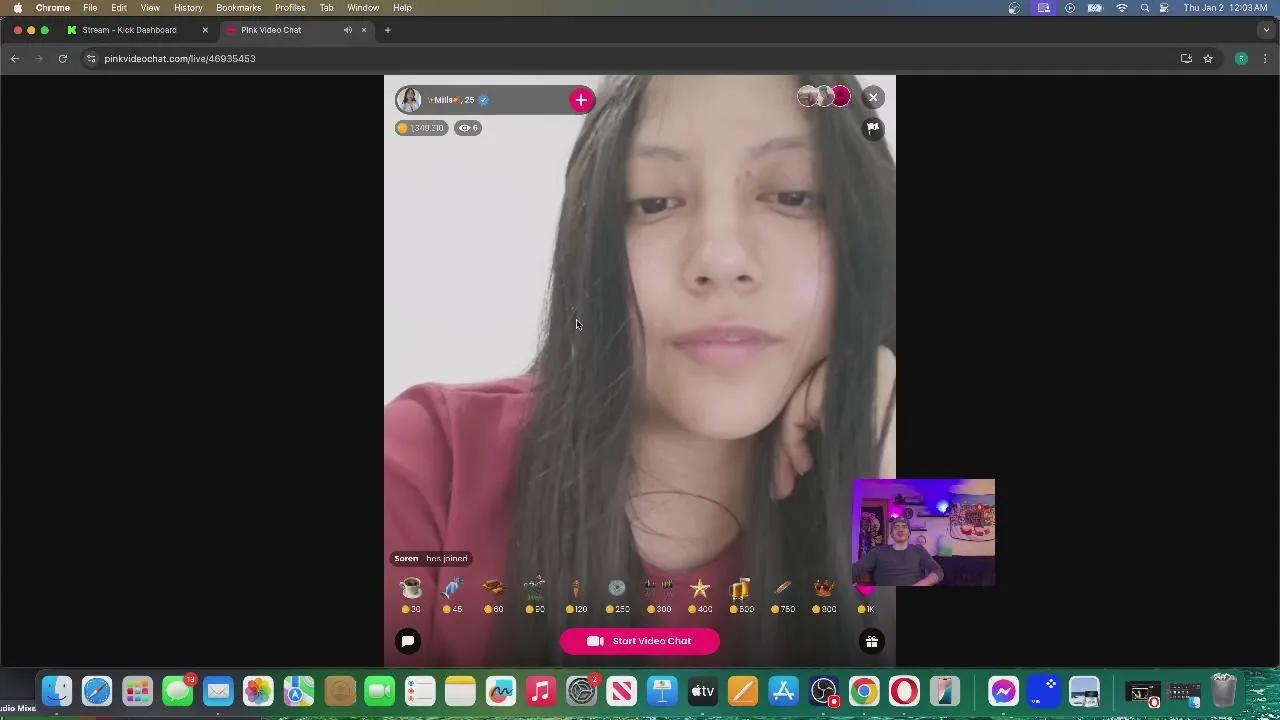Viewport: 1280px width, 720px height.
Task: Bookmark this page with the star icon
Action: point(1208,59)
